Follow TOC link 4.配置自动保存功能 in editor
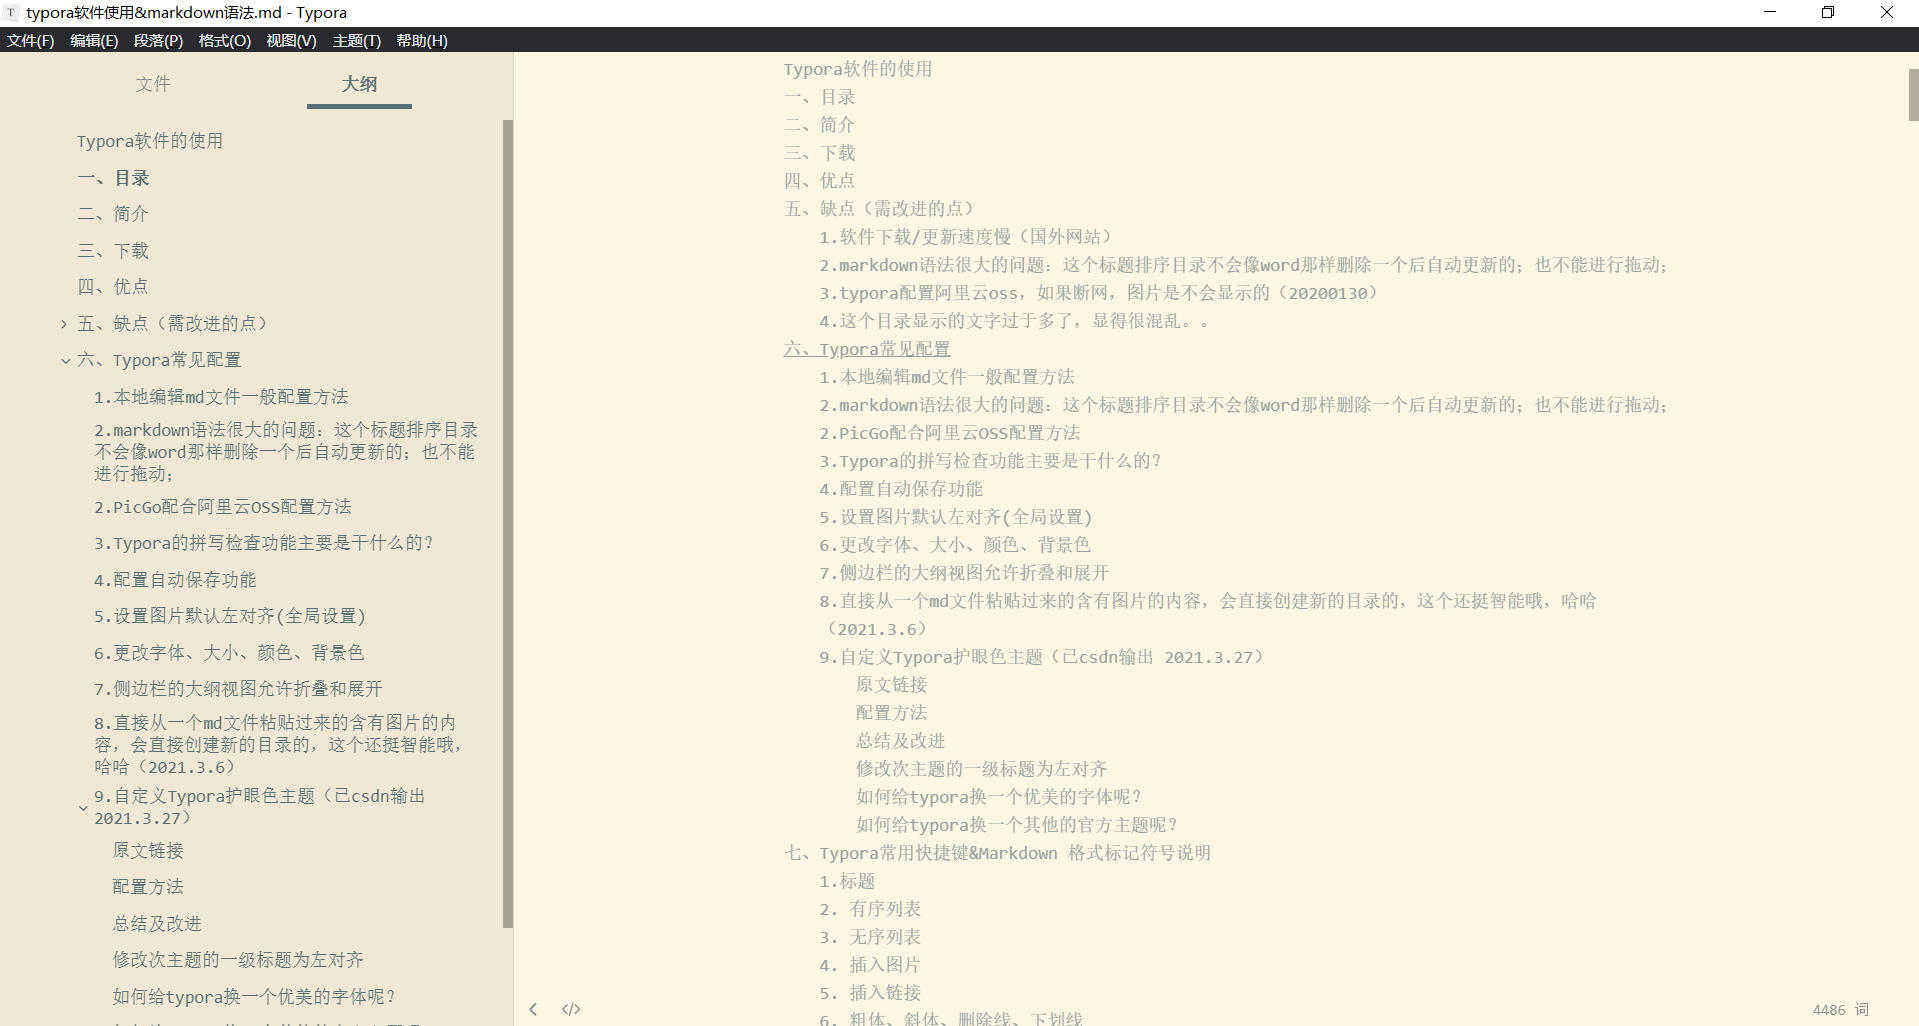The width and height of the screenshot is (1919, 1026). point(901,489)
